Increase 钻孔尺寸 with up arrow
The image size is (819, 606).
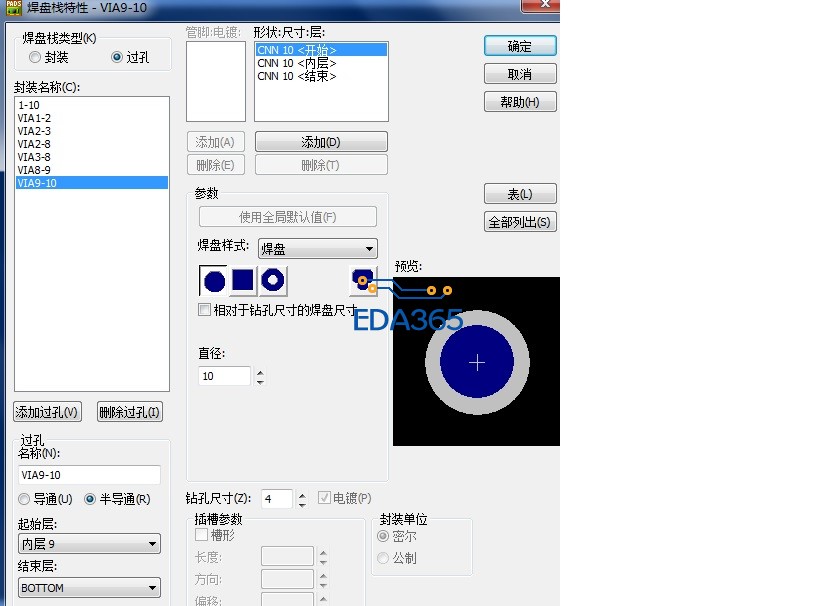point(302,494)
